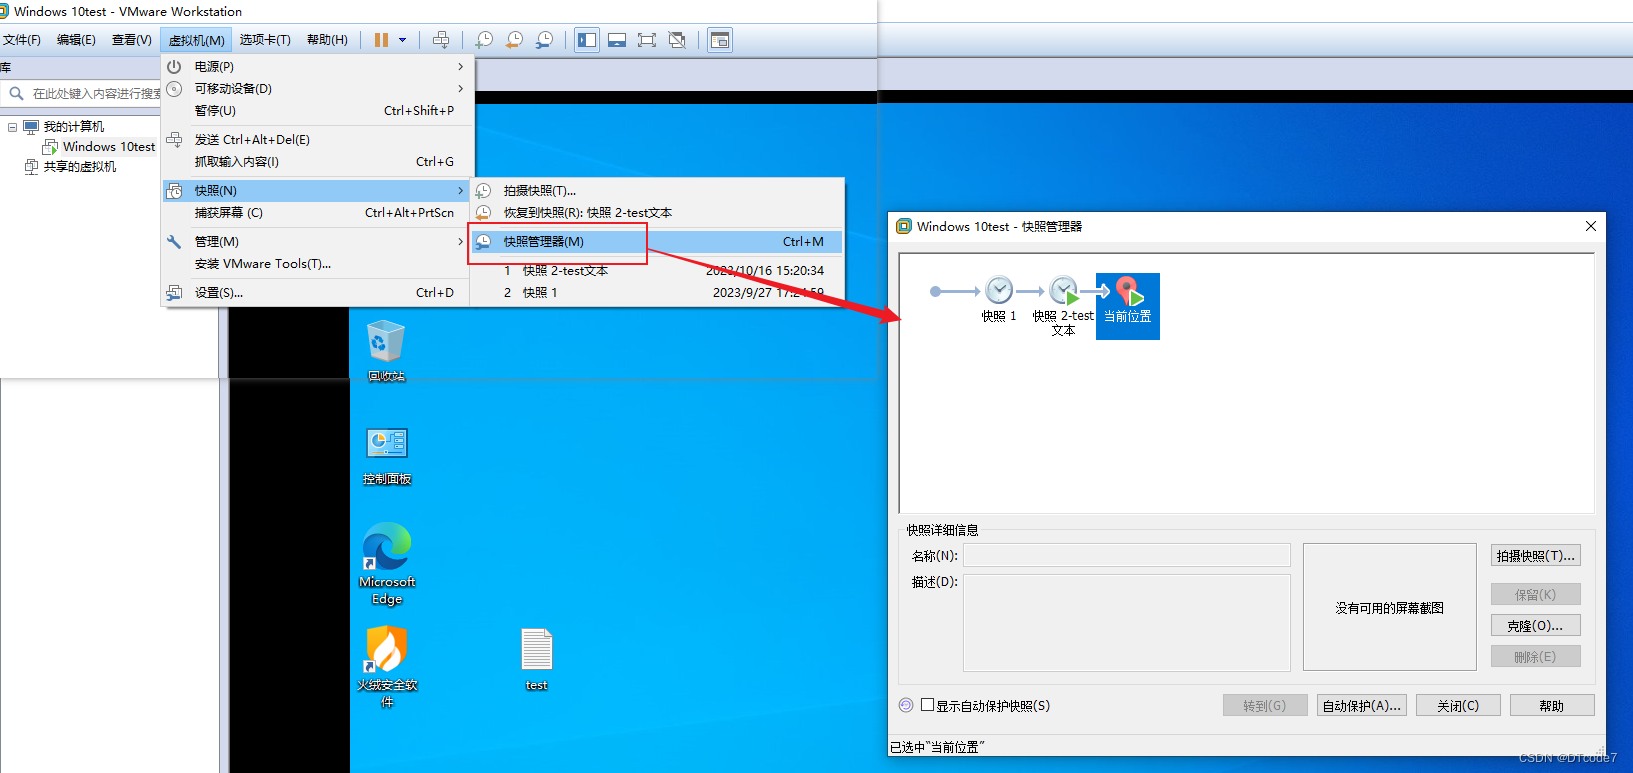This screenshot has height=773, width=1633.
Task: Expand the 电源(P) submenu
Action: [317, 66]
